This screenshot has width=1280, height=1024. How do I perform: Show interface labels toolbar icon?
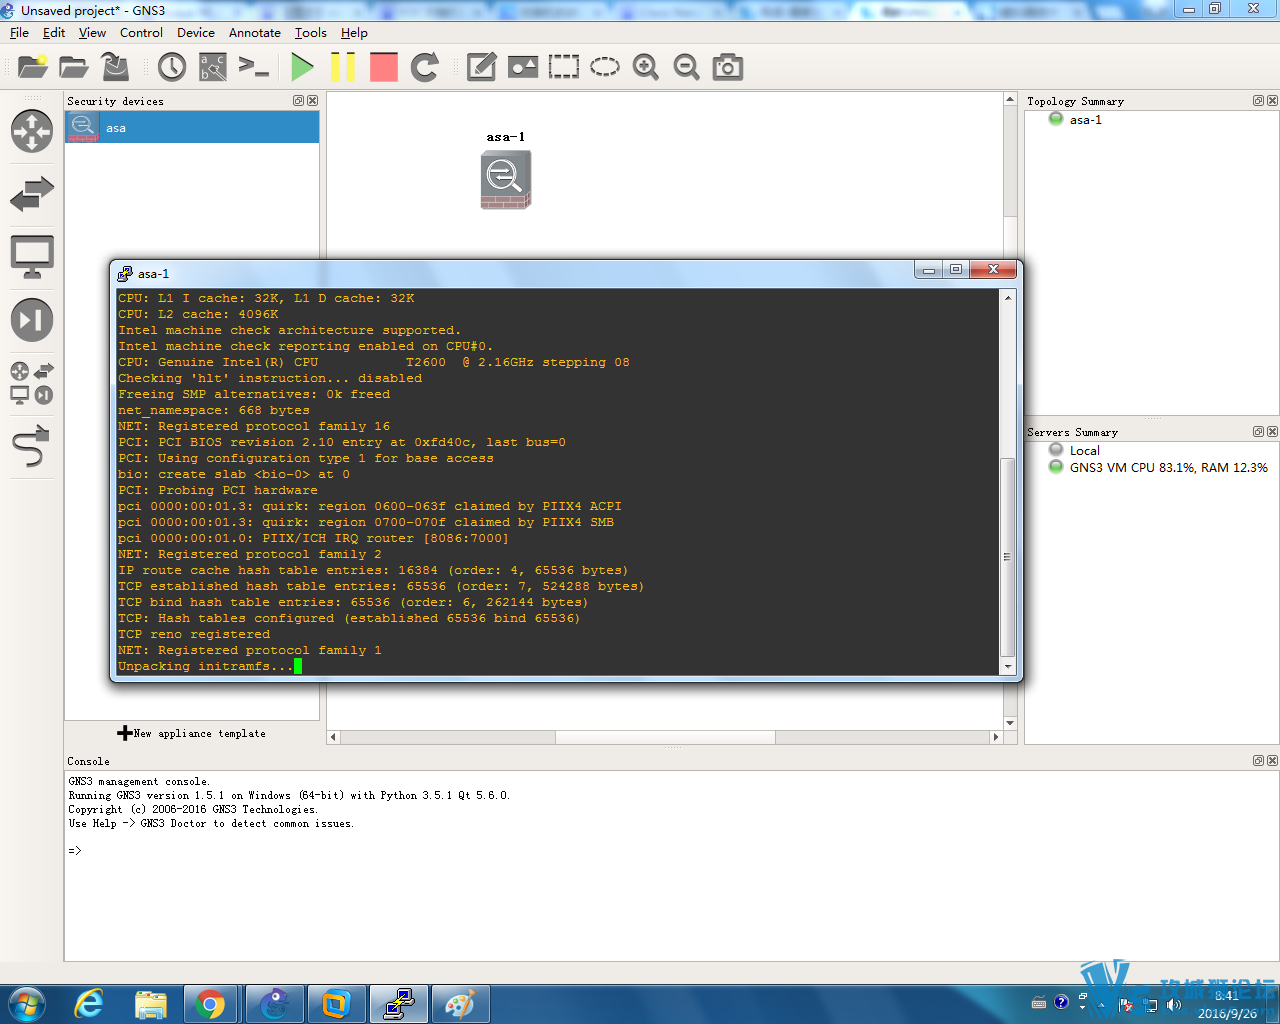click(213, 67)
